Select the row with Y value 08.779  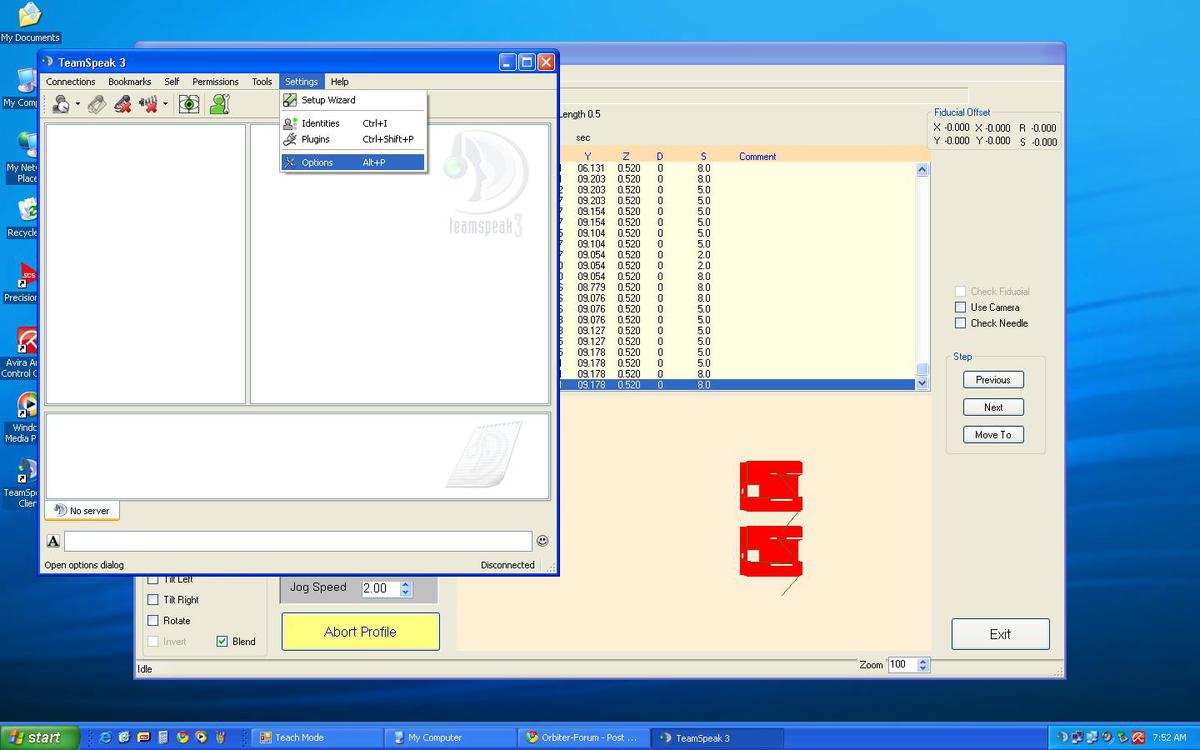click(x=736, y=287)
